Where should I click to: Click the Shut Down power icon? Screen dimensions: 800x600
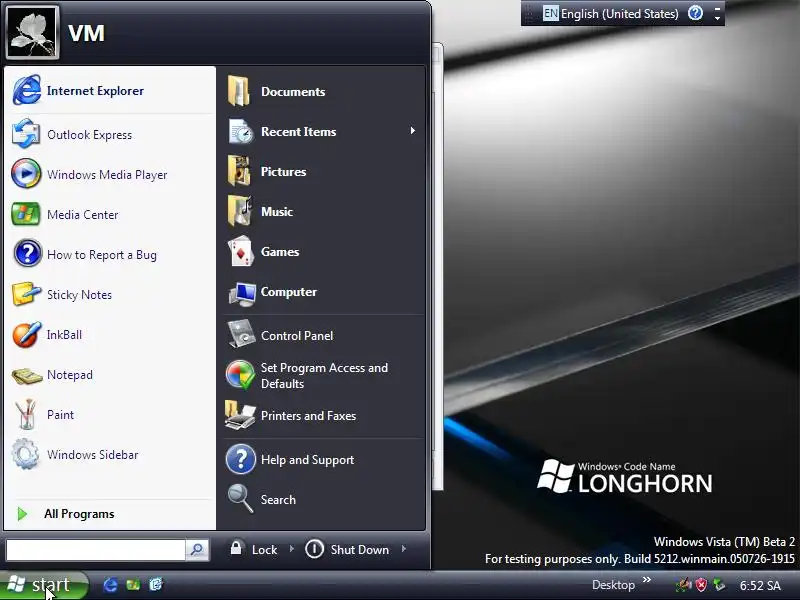314,549
